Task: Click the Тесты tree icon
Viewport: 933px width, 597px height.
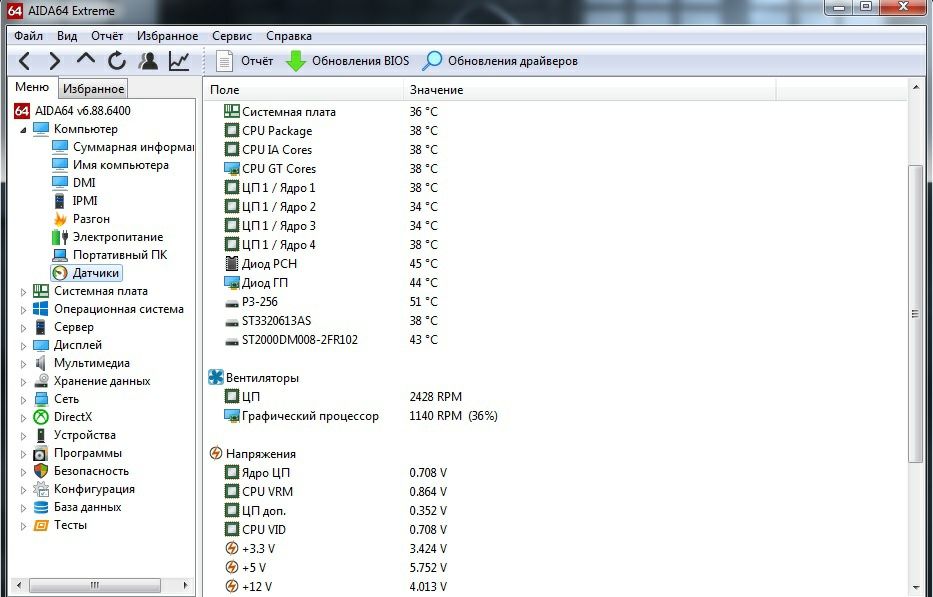Action: 40,525
